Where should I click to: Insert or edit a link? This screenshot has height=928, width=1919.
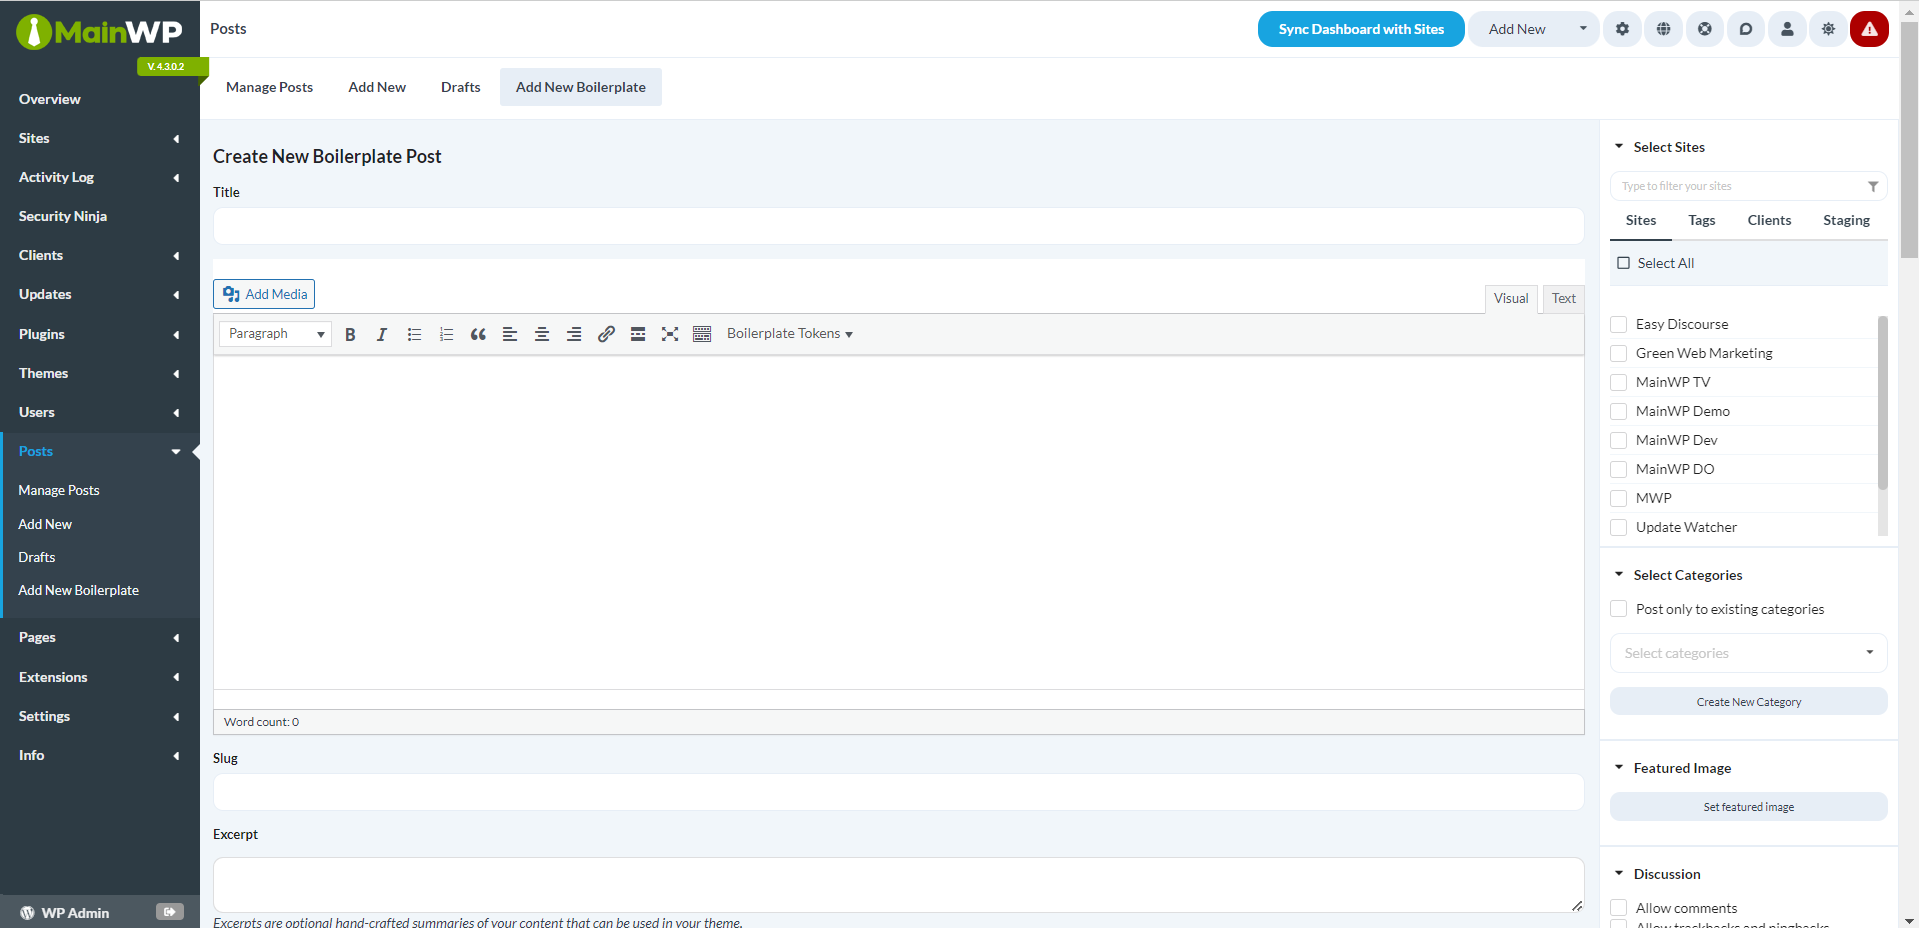(606, 334)
